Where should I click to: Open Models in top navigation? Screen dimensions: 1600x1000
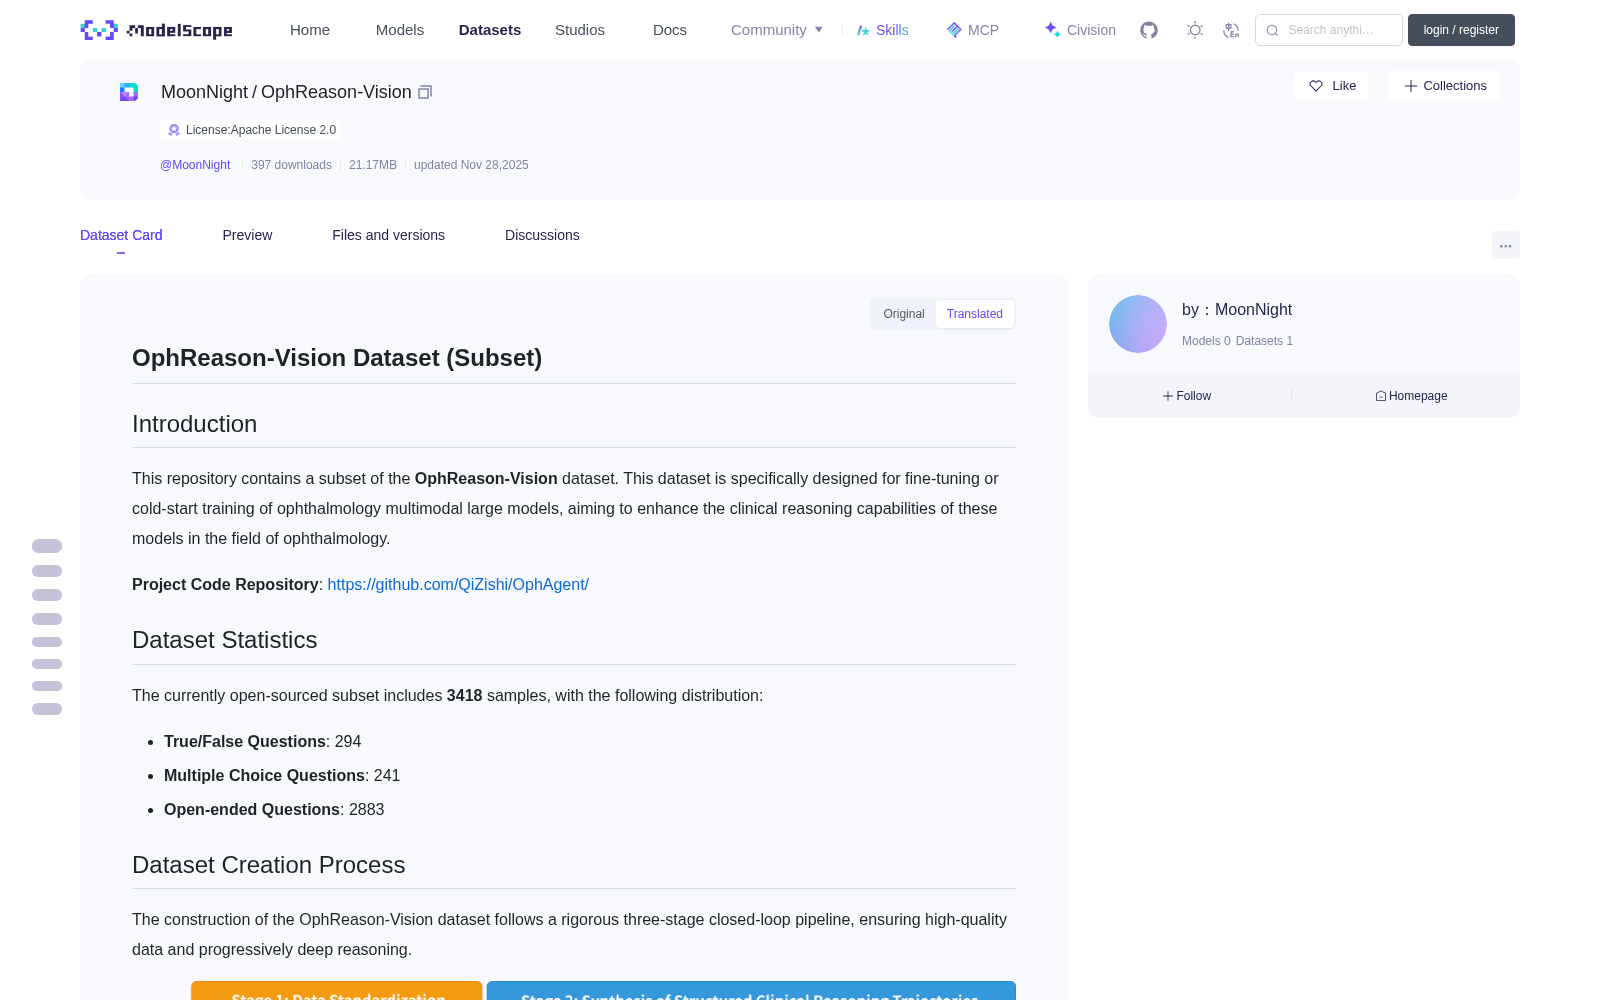(400, 30)
